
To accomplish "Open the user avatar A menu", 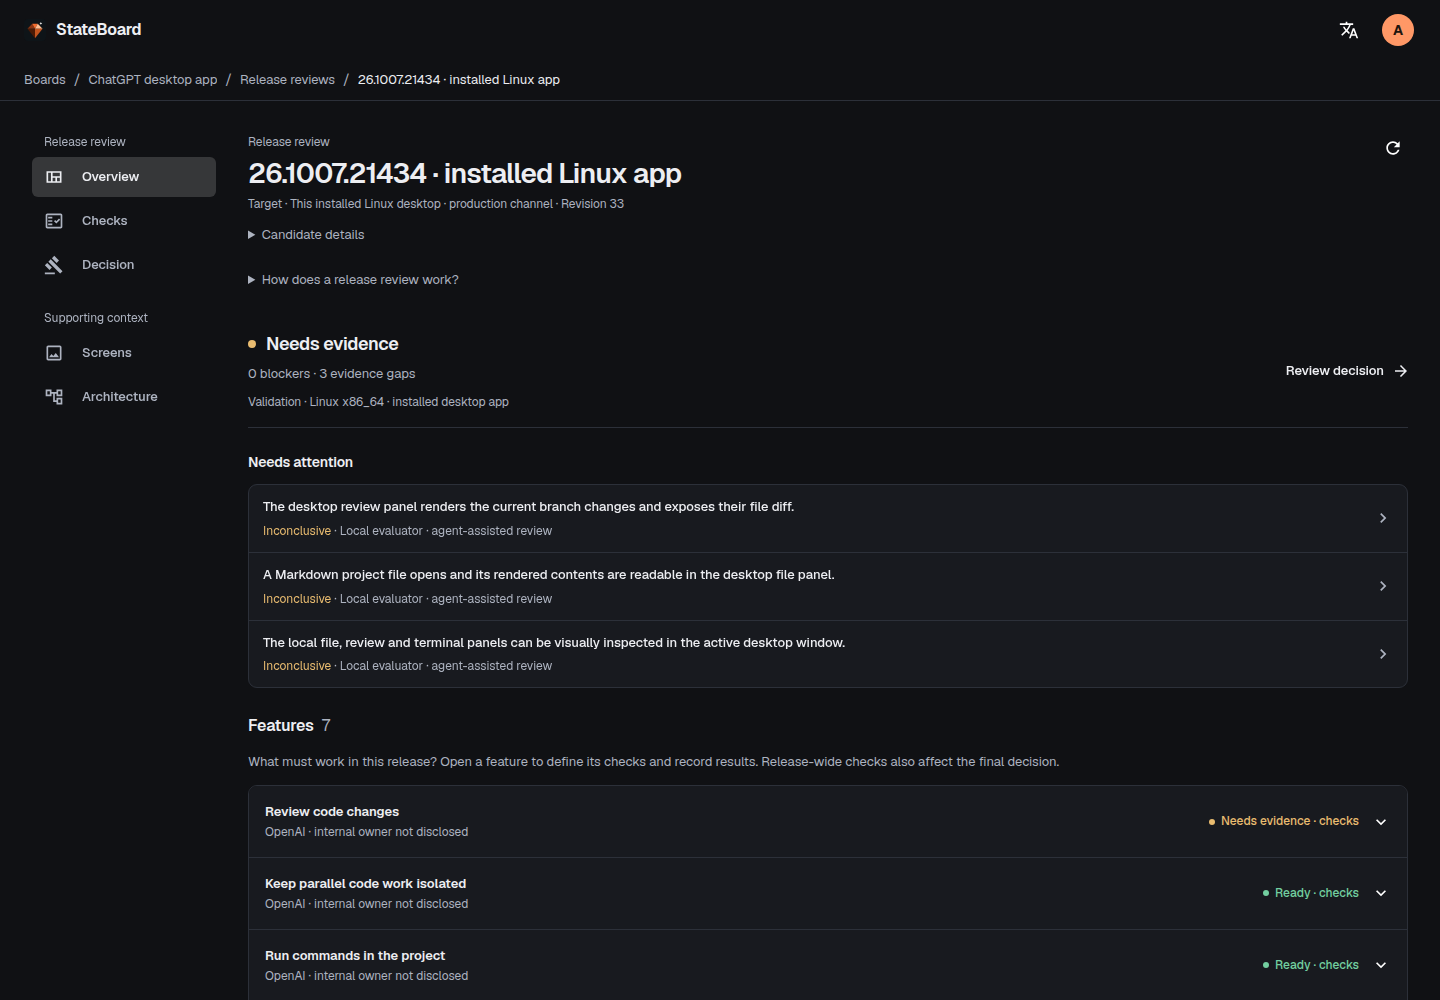I will (x=1398, y=30).
